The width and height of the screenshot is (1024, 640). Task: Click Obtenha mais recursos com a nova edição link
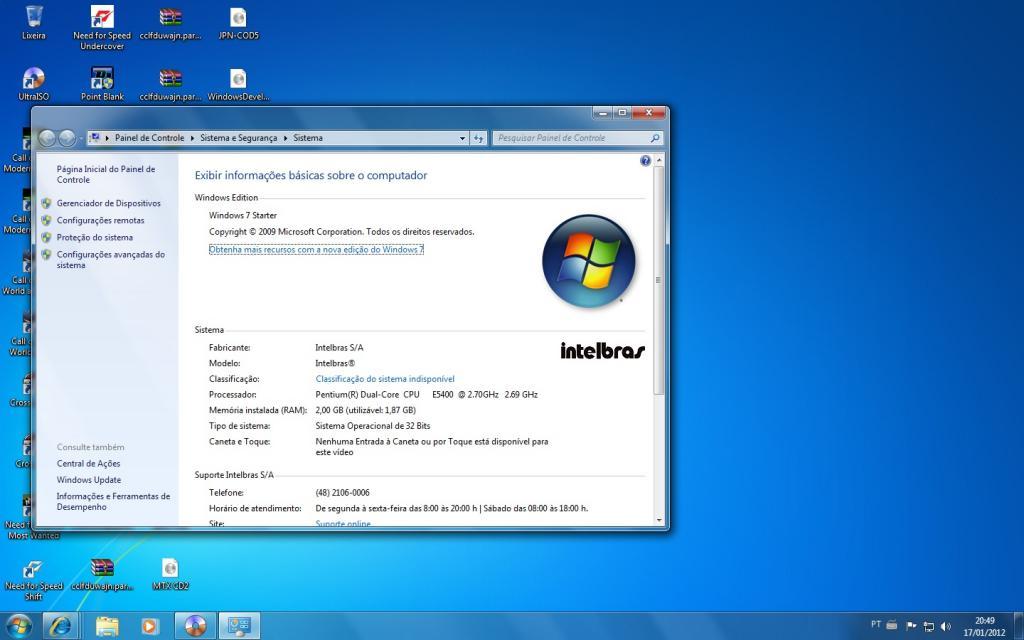[316, 249]
